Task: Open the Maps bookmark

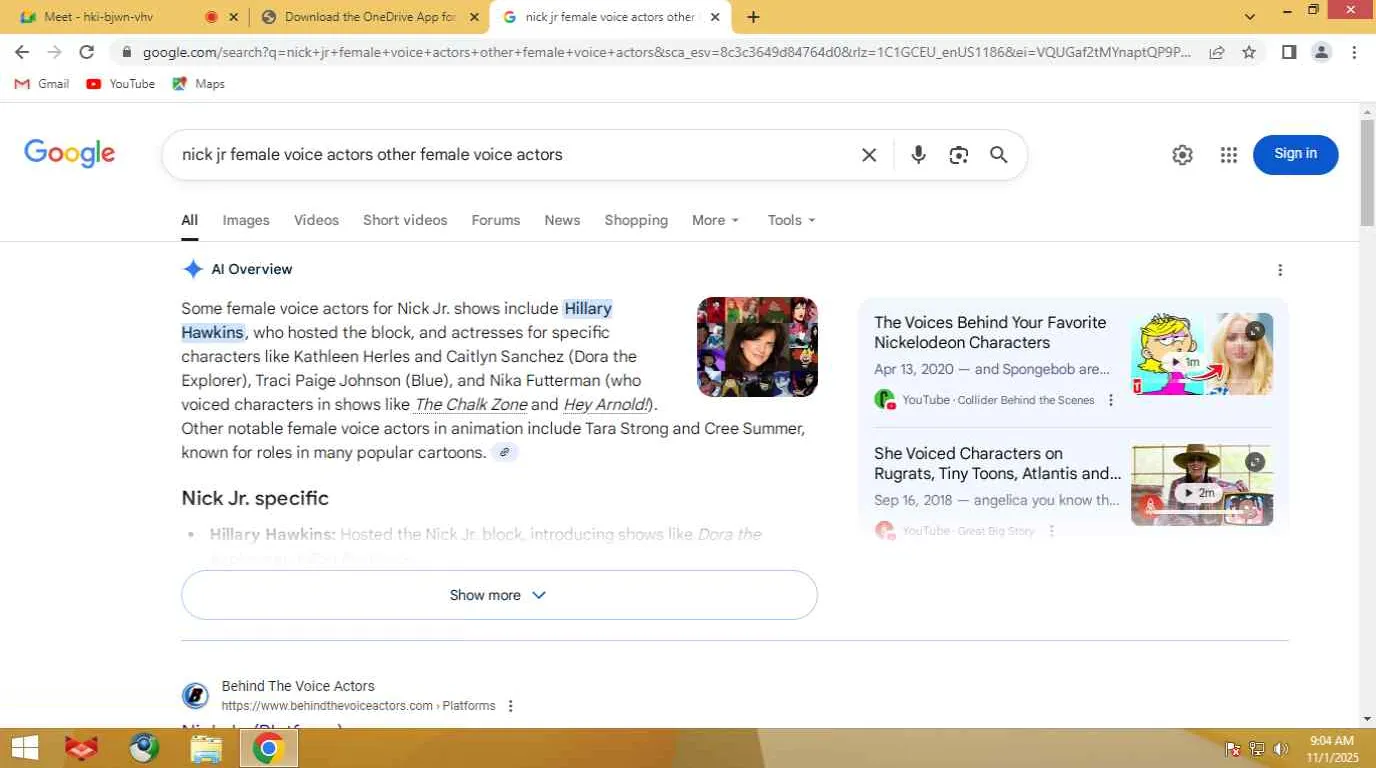Action: click(x=199, y=84)
